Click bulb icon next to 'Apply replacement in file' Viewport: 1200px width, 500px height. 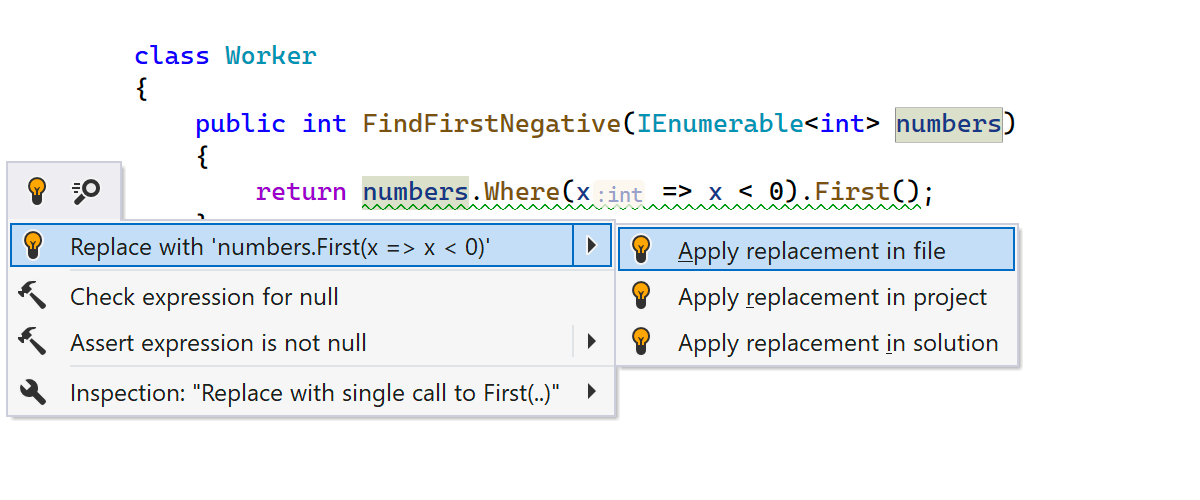(x=641, y=250)
